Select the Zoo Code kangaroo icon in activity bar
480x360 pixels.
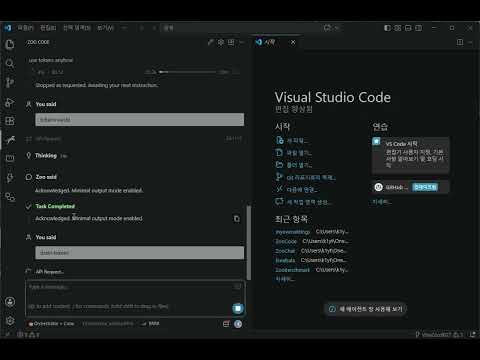click(x=10, y=139)
